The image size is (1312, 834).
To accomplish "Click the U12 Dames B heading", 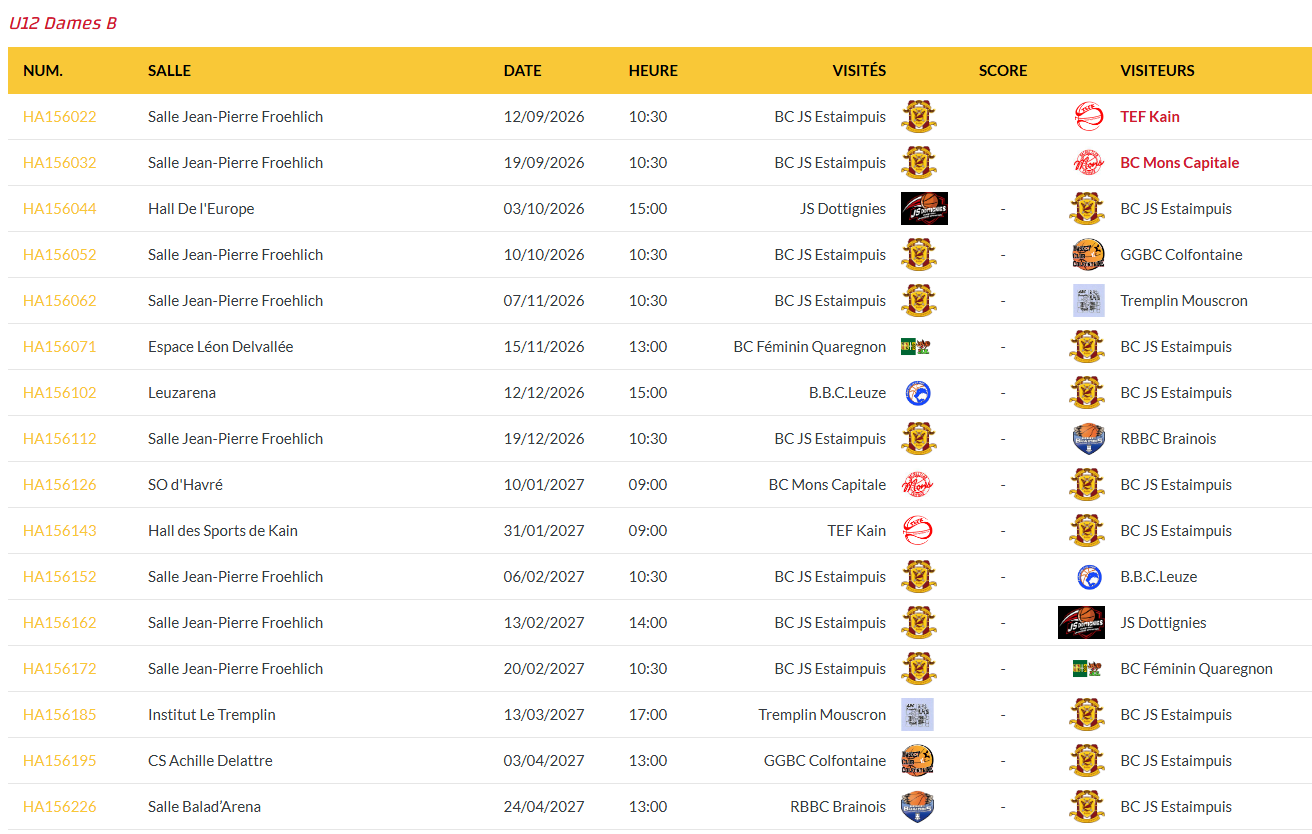I will pyautogui.click(x=63, y=23).
